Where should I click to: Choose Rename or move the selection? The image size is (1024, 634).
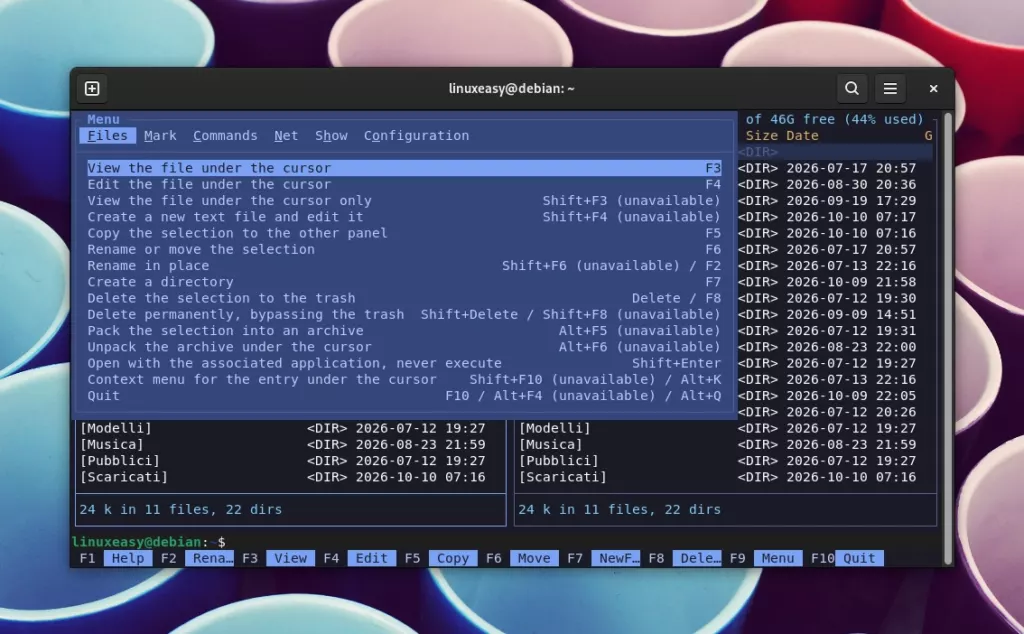click(404, 249)
